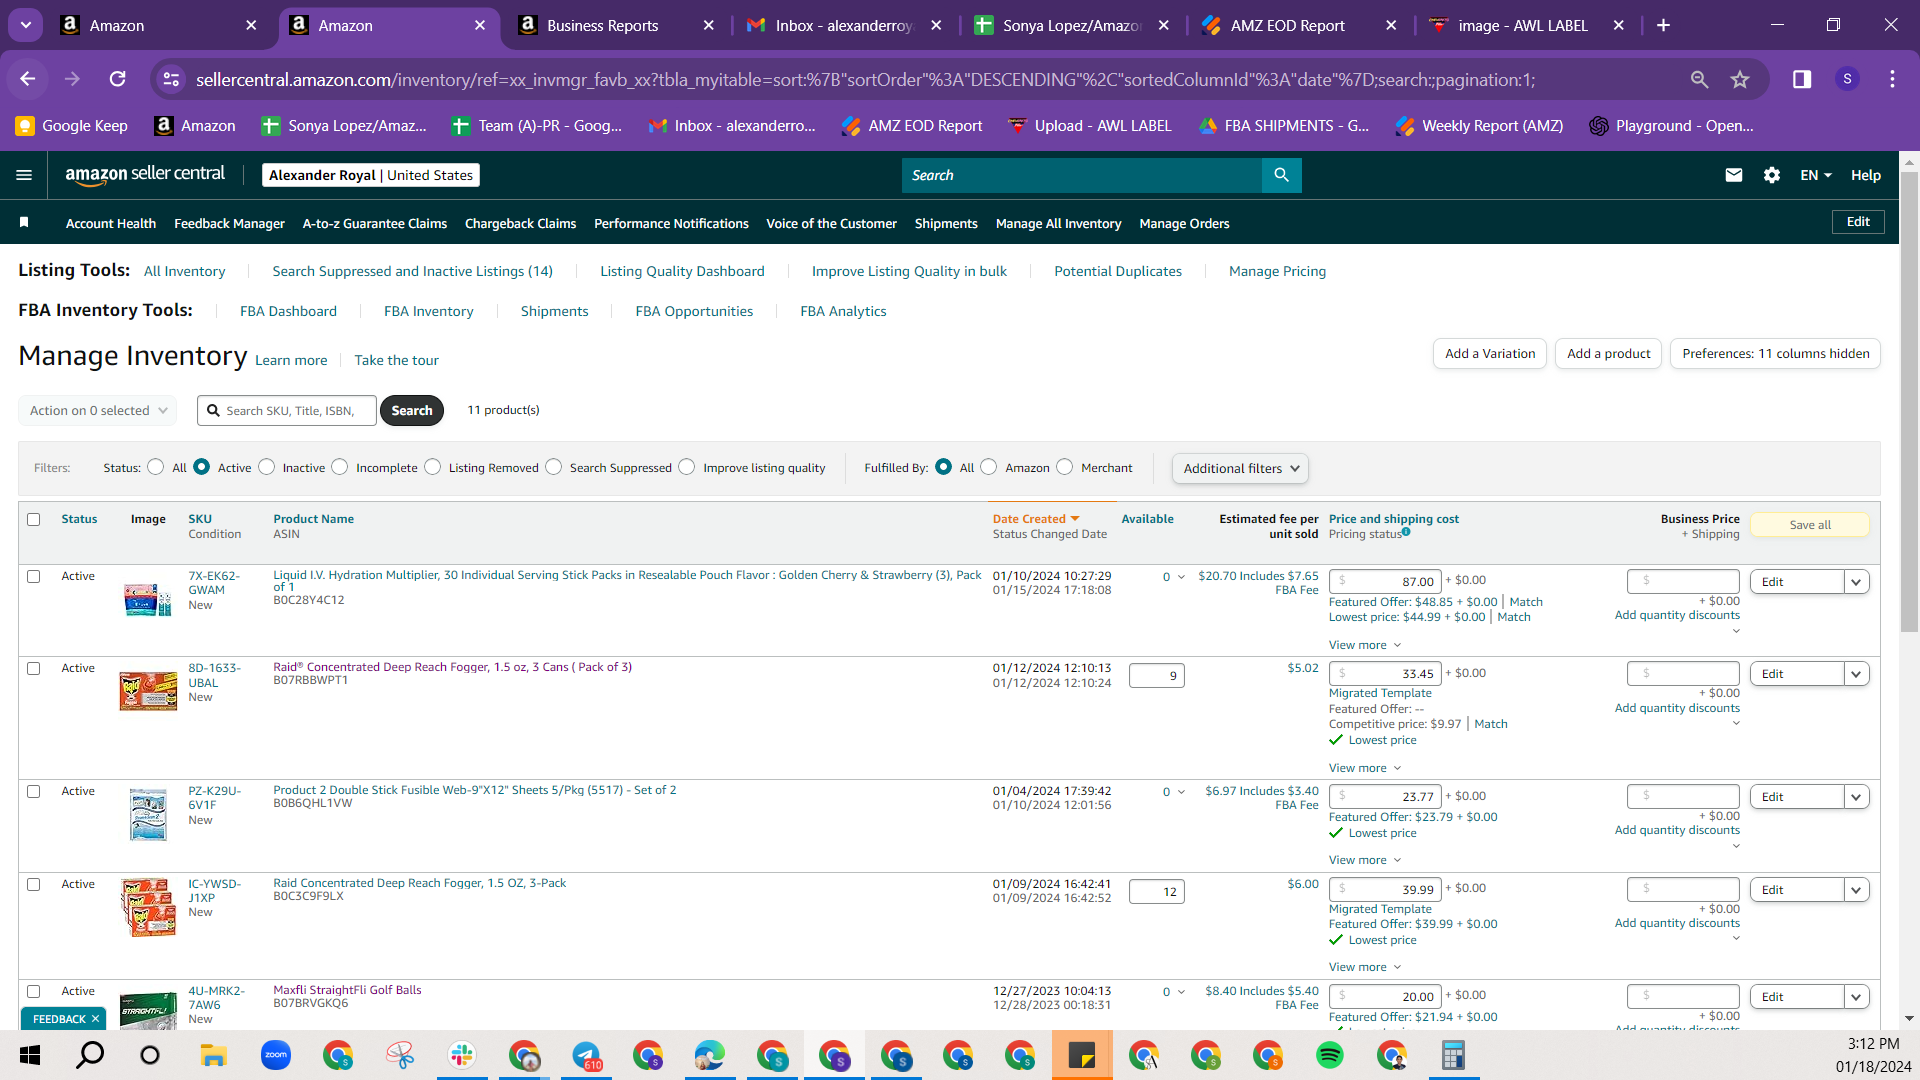Click the search magnifier button in header
The height and width of the screenshot is (1080, 1920).
tap(1281, 175)
